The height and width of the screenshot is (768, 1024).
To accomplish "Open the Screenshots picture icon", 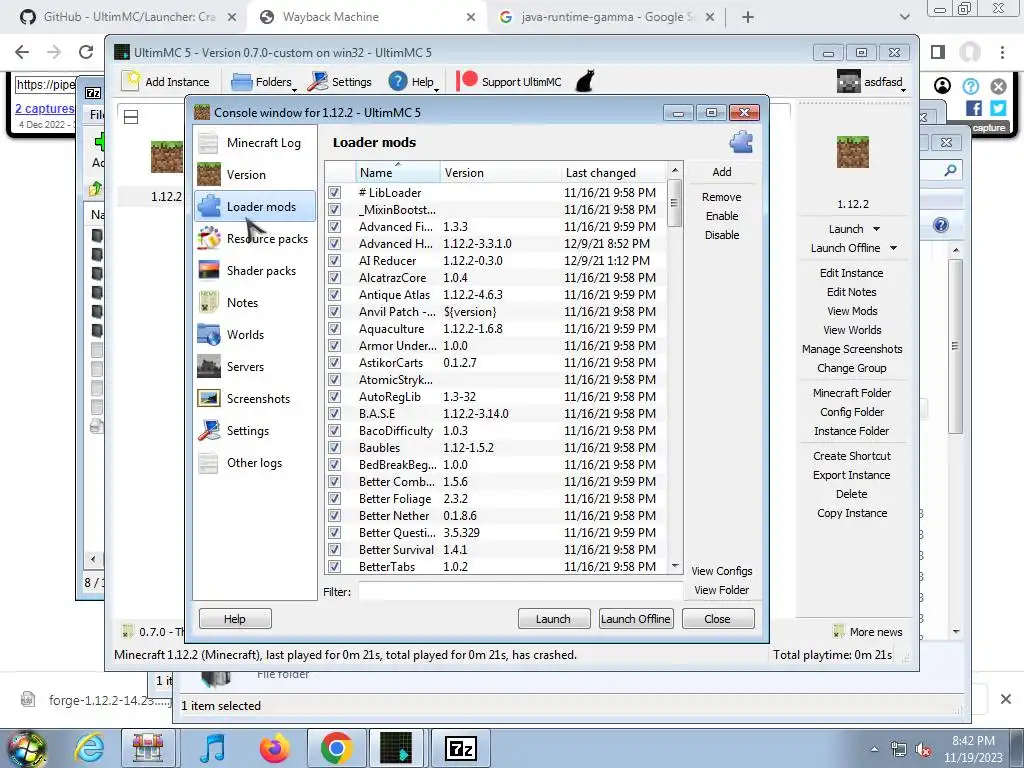I will click(x=208, y=398).
